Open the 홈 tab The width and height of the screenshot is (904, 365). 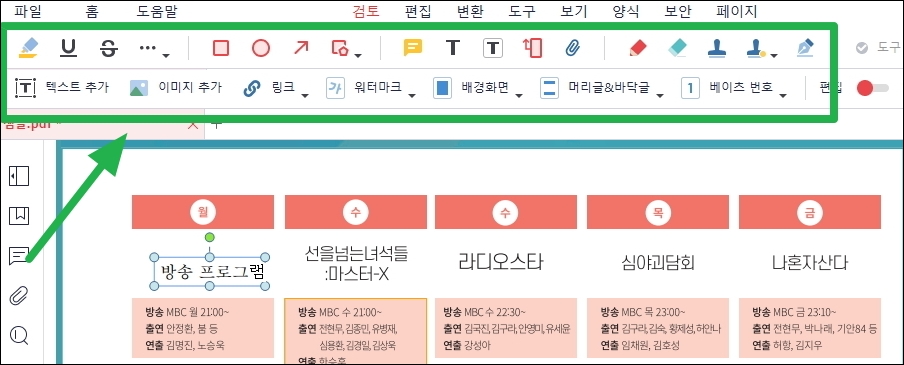pyautogui.click(x=92, y=12)
